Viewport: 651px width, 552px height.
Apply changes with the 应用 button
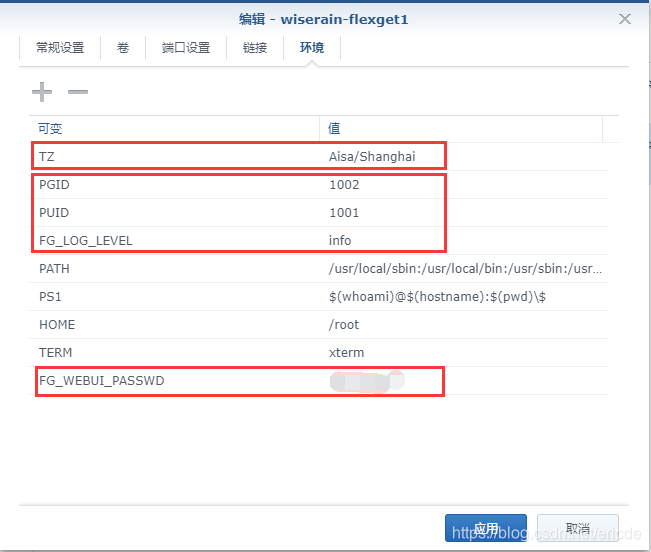pyautogui.click(x=486, y=528)
